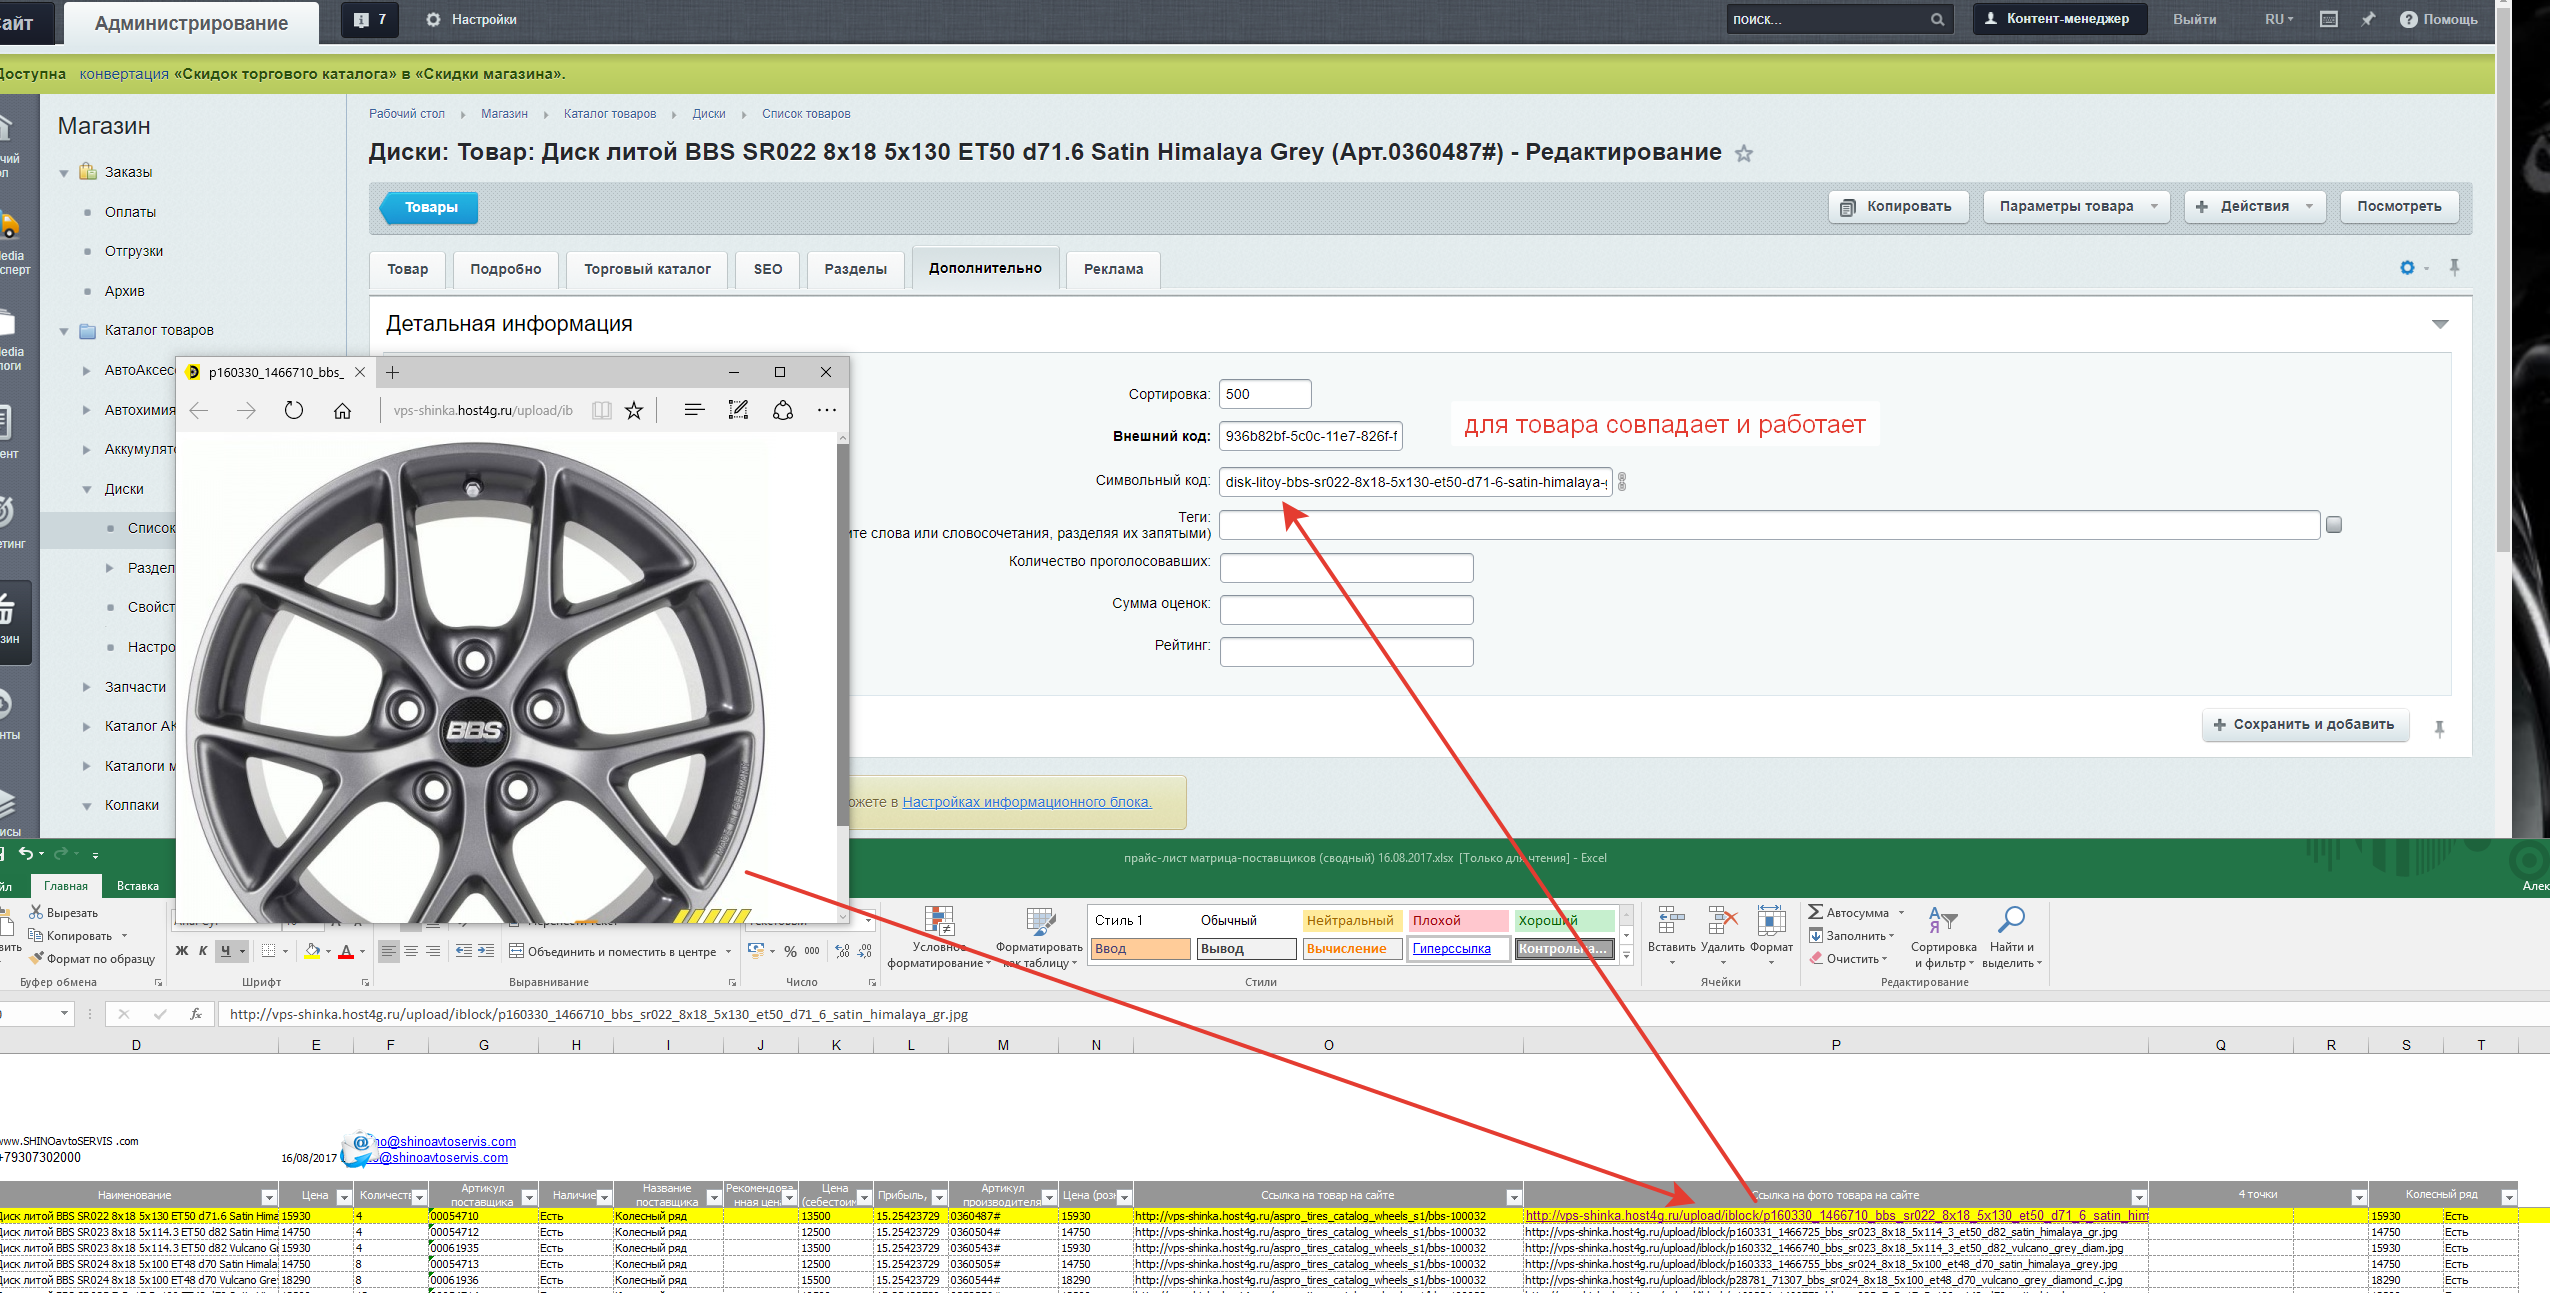Switch to Торговый каталог tab
This screenshot has height=1293, width=2550.
[x=647, y=269]
